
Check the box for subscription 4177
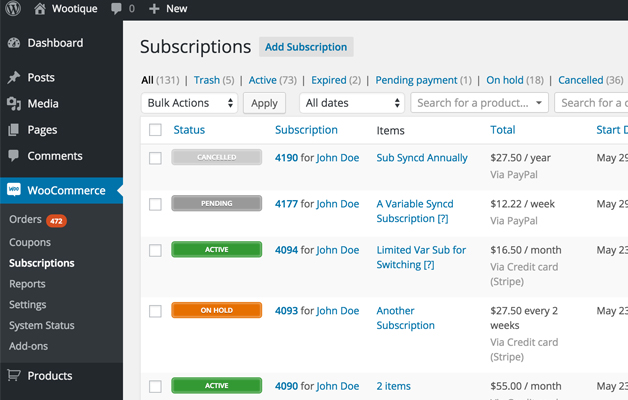tap(155, 204)
